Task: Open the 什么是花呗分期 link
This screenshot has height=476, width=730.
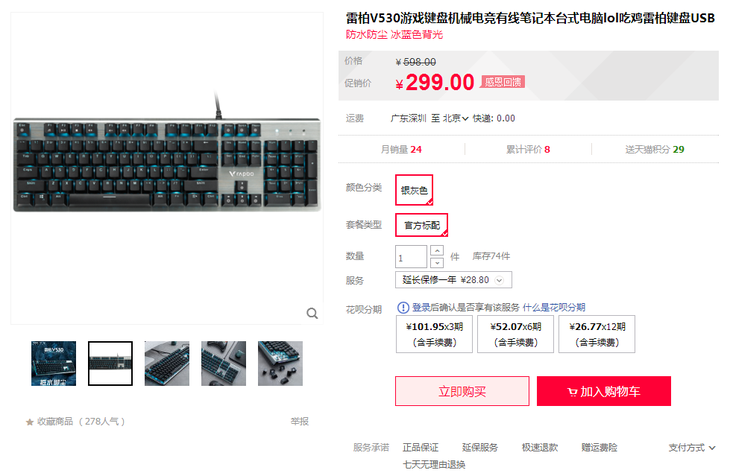Action: pos(554,307)
